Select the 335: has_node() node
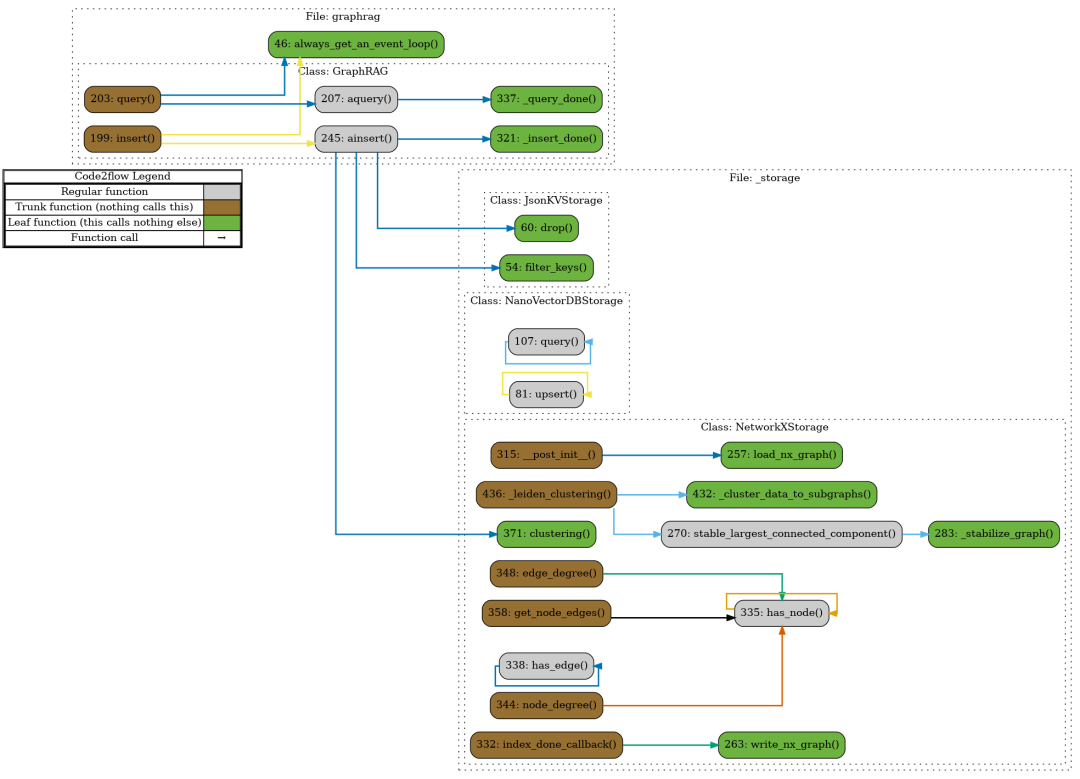 781,613
